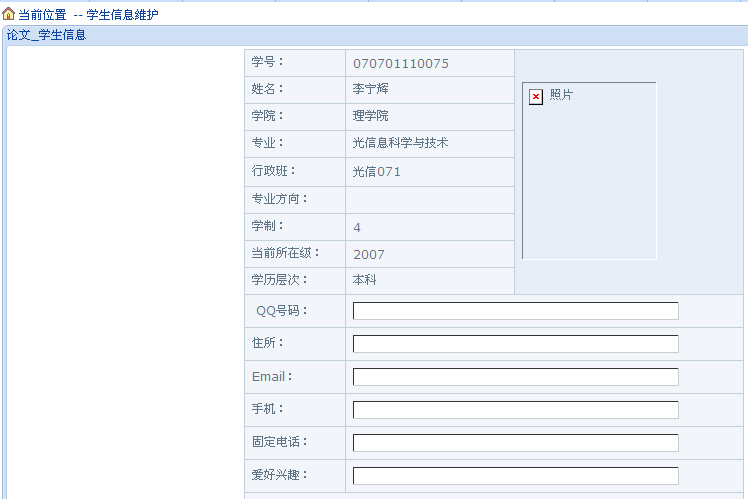
Task: Click the name value 李宁辉
Action: [370, 89]
